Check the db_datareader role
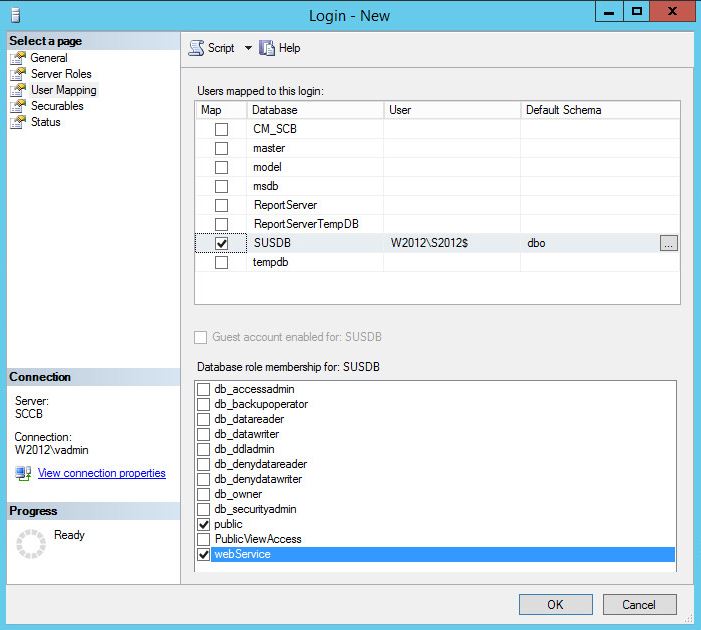The image size is (701, 630). [203, 419]
